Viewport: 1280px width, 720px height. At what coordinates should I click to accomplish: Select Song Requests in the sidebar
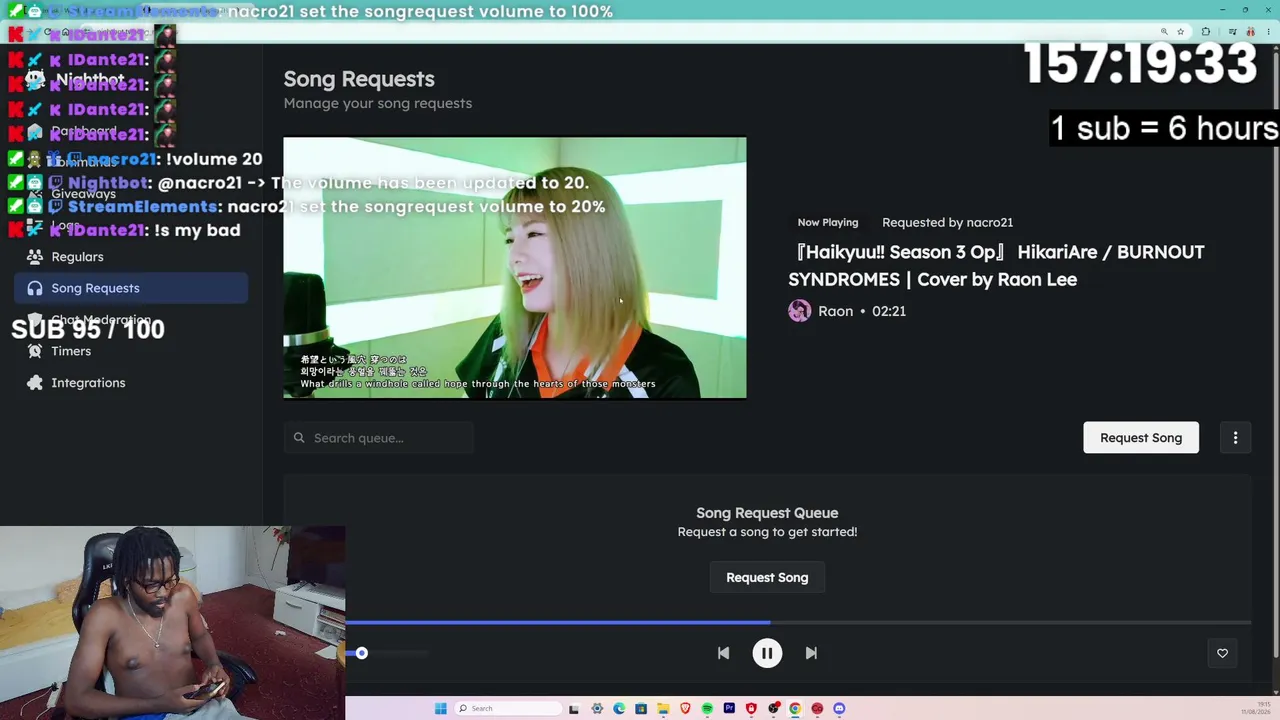[x=131, y=288]
